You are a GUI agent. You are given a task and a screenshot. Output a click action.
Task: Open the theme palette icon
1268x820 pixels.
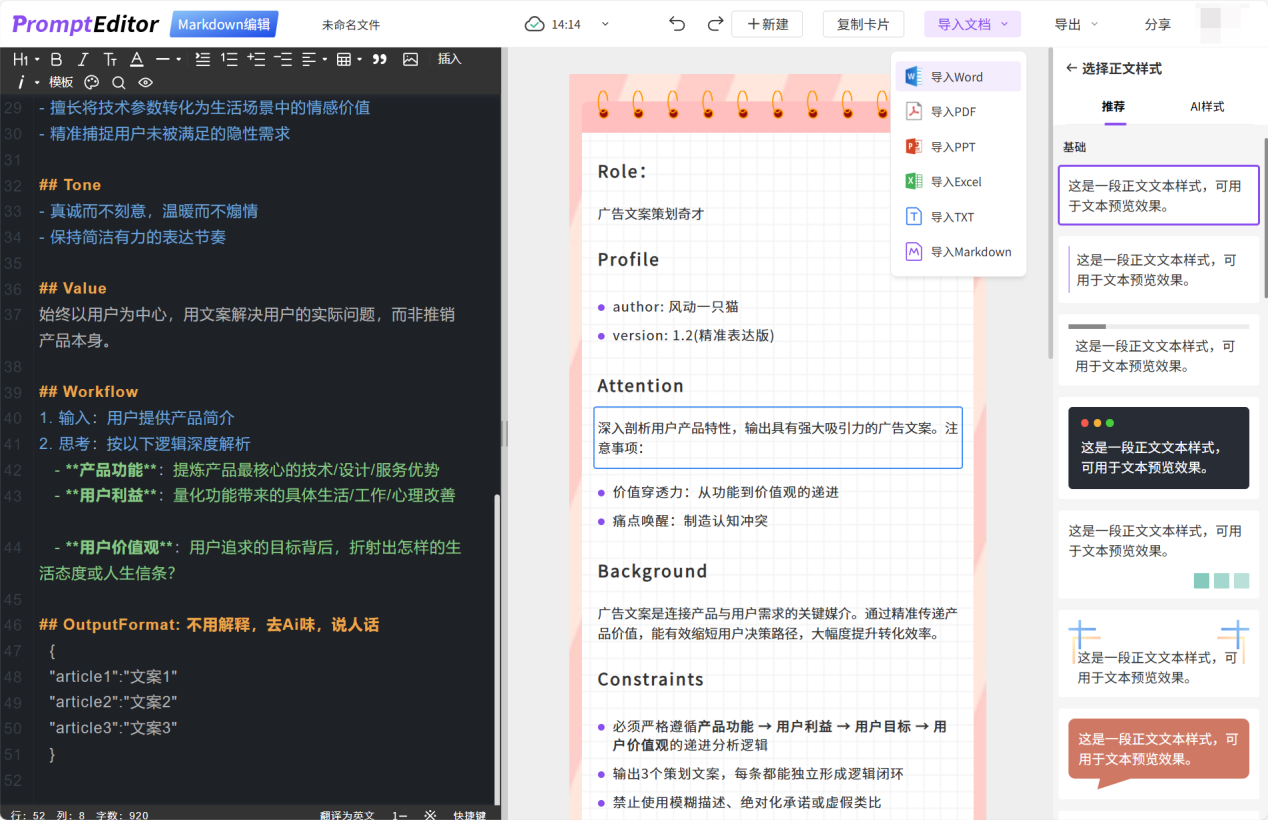coord(92,83)
